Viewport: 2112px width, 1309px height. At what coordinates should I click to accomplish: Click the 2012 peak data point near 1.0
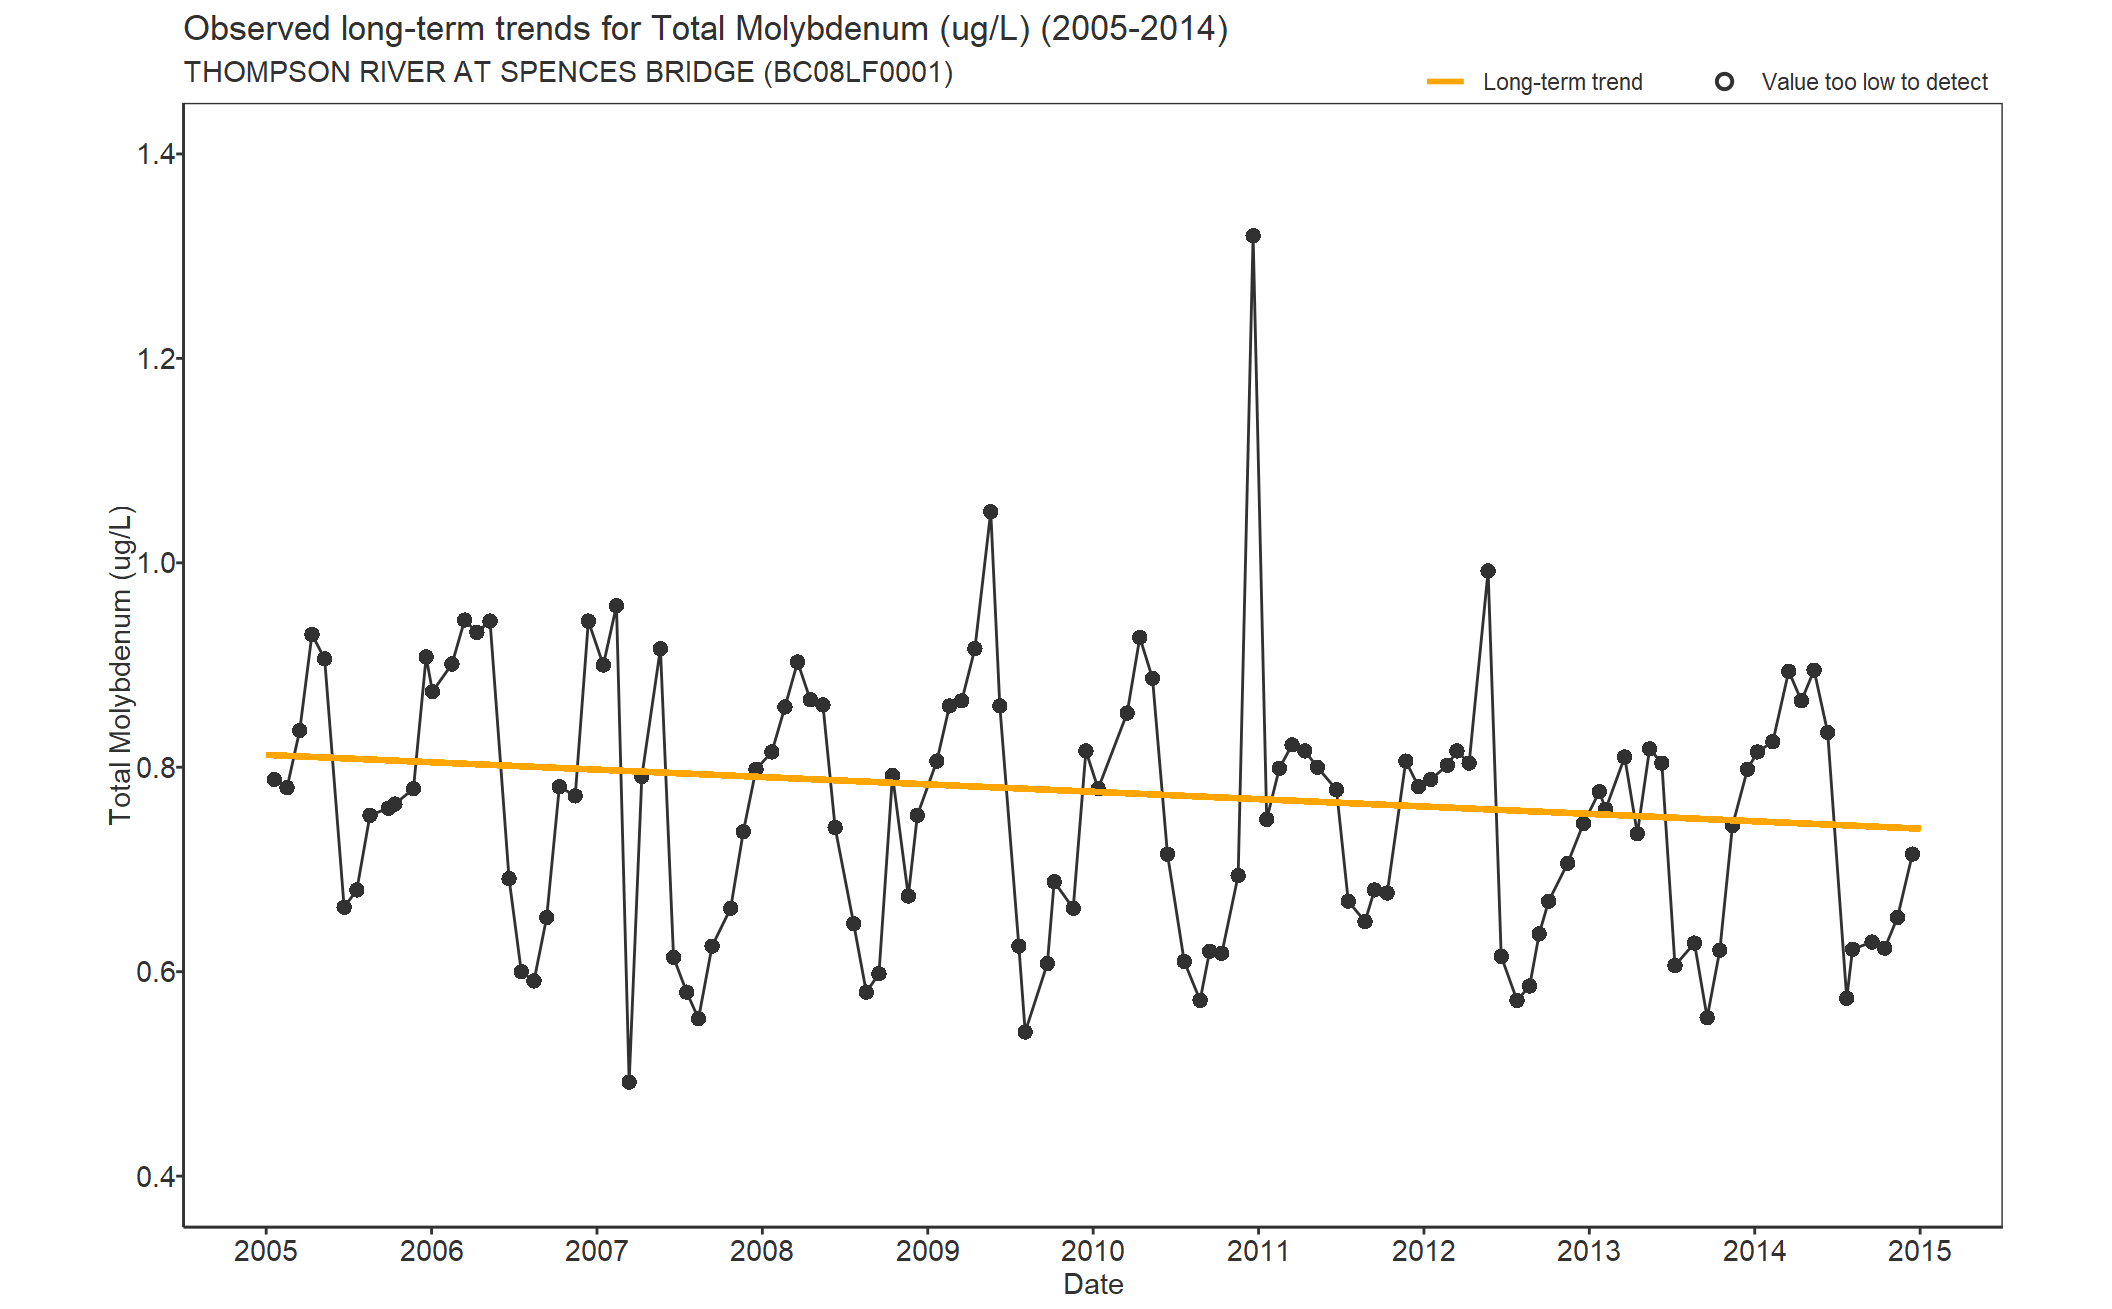(1488, 571)
